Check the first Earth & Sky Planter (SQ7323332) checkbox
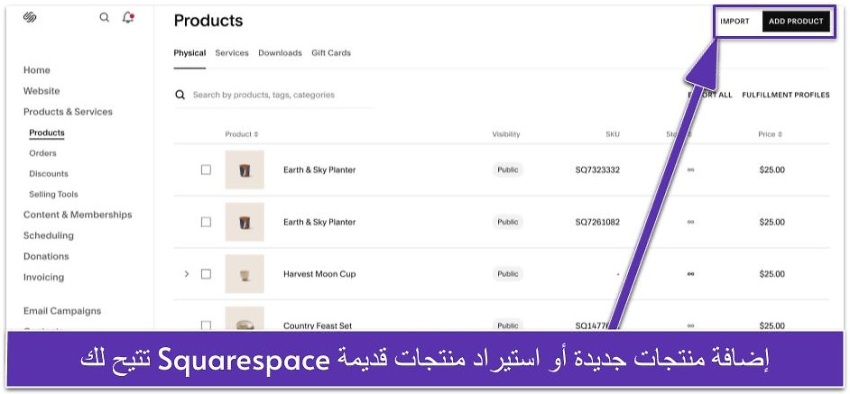The height and width of the screenshot is (394, 850). pyautogui.click(x=206, y=170)
